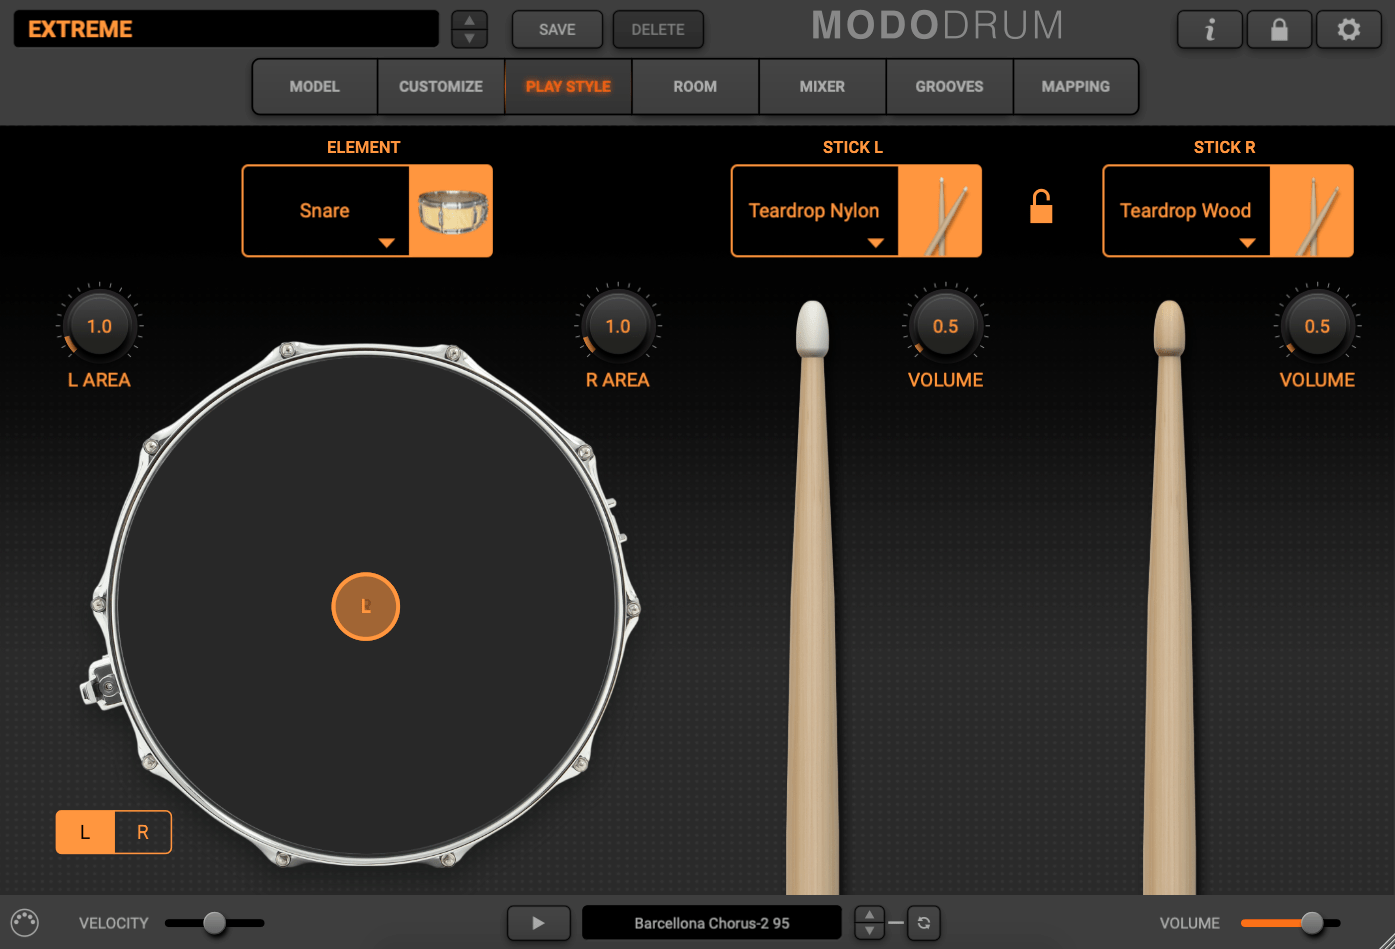Select the L hand toggle

85,832
